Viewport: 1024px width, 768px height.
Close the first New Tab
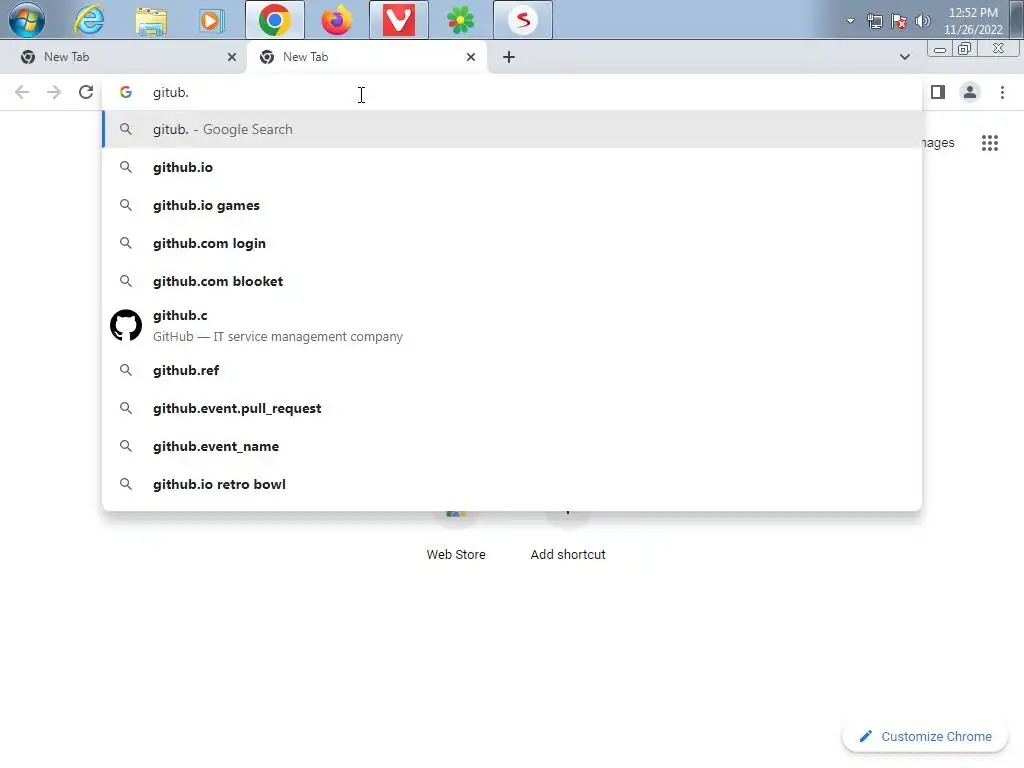tap(232, 57)
